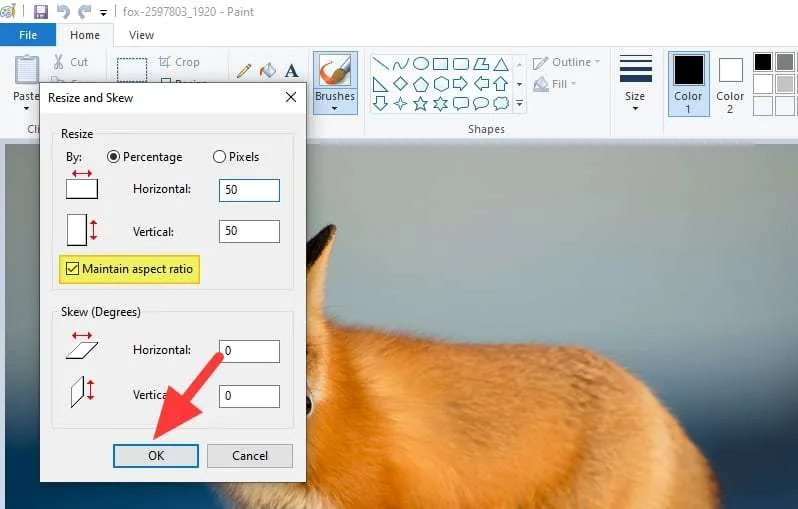Pick the Six-point star shape
The height and width of the screenshot is (509, 798).
pos(440,103)
